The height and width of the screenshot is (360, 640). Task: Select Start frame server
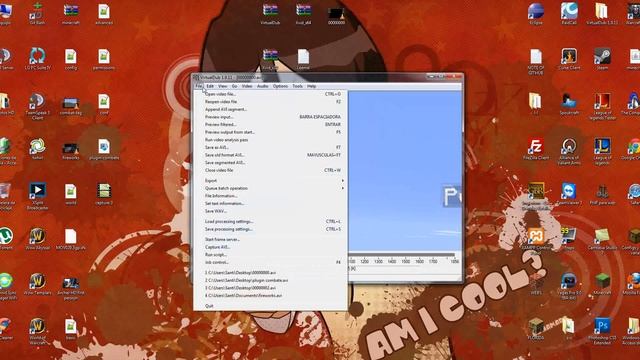point(270,240)
